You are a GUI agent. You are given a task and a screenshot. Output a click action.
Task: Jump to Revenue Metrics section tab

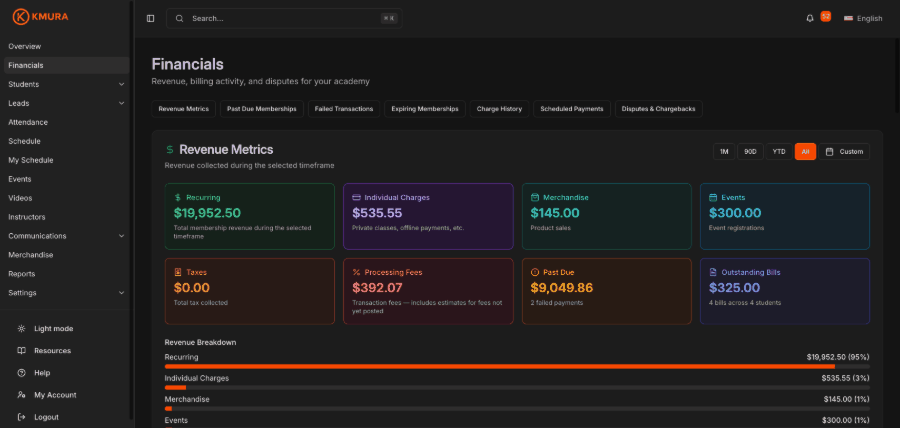pyautogui.click(x=184, y=109)
